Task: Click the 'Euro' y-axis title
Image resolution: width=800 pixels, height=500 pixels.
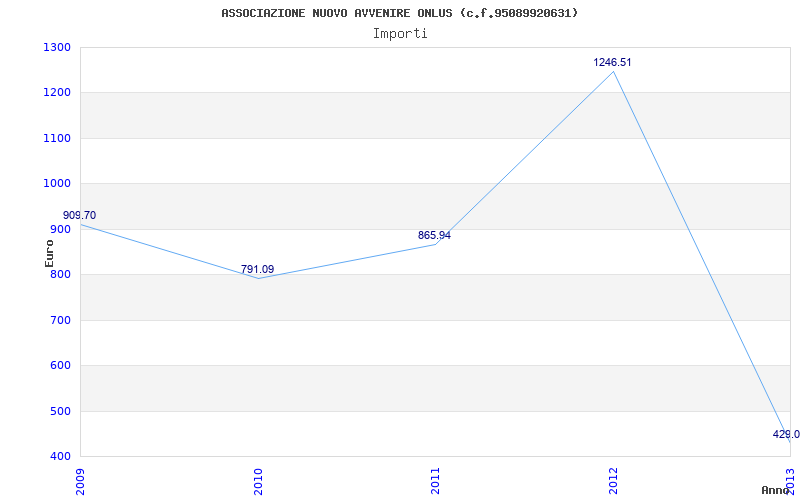Action: coord(49,253)
